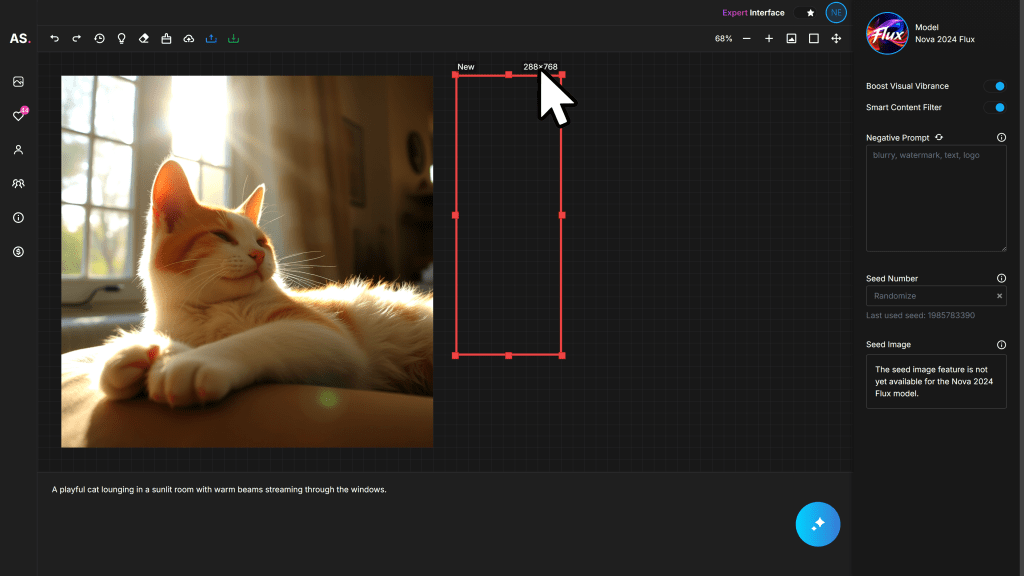Show the Seed Number info tooltip

pyautogui.click(x=1001, y=278)
